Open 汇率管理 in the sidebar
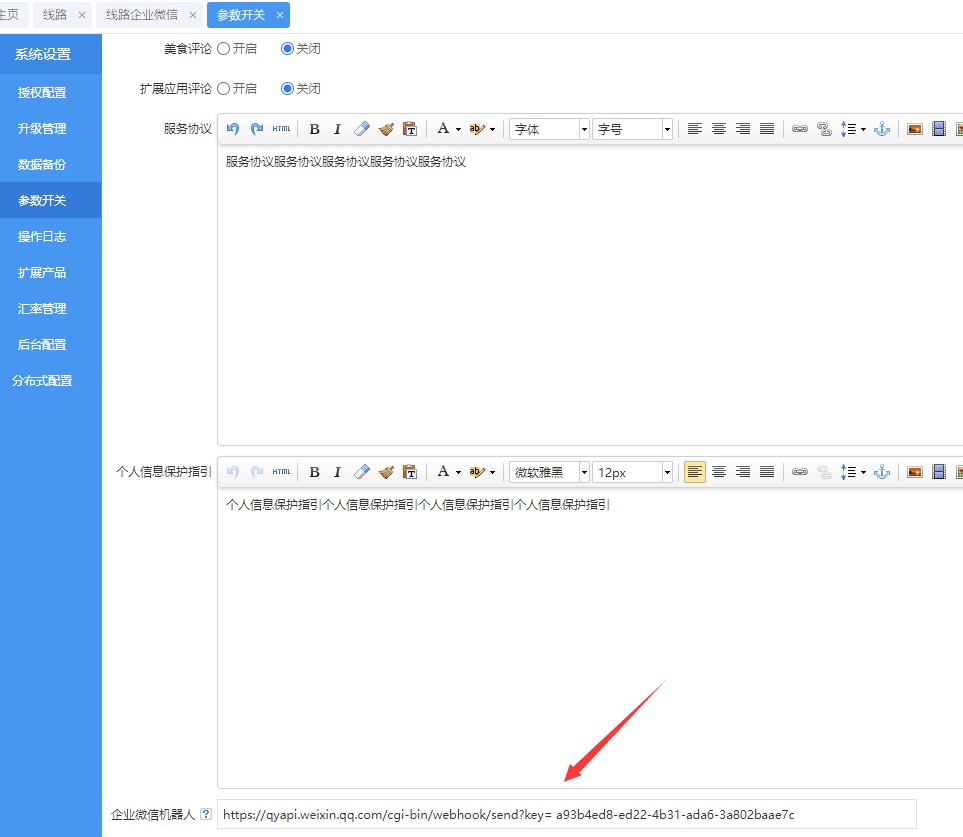Viewport: 963px width, 837px height. 42,309
